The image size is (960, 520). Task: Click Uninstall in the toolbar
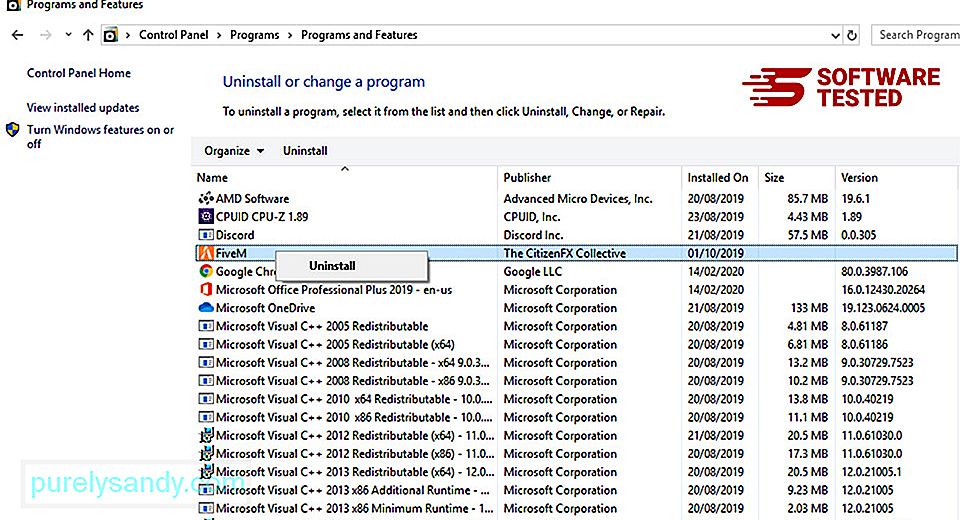pos(305,151)
